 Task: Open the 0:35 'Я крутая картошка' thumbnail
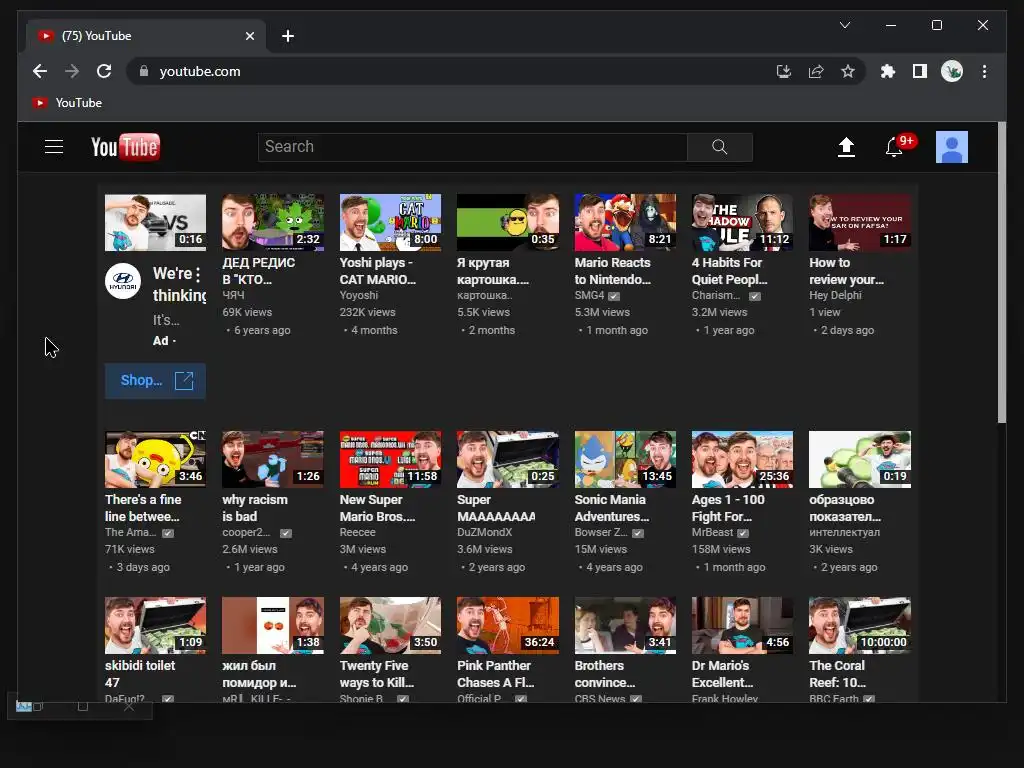tap(508, 223)
